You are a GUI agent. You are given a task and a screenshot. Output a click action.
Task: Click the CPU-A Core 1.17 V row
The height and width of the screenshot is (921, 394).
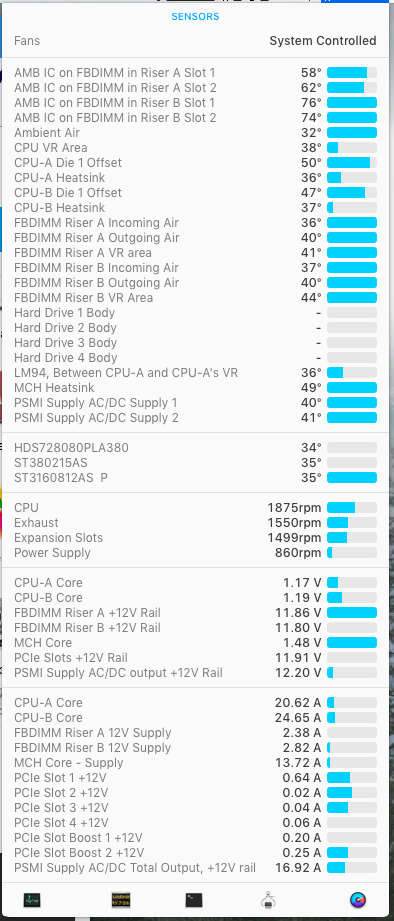click(196, 583)
